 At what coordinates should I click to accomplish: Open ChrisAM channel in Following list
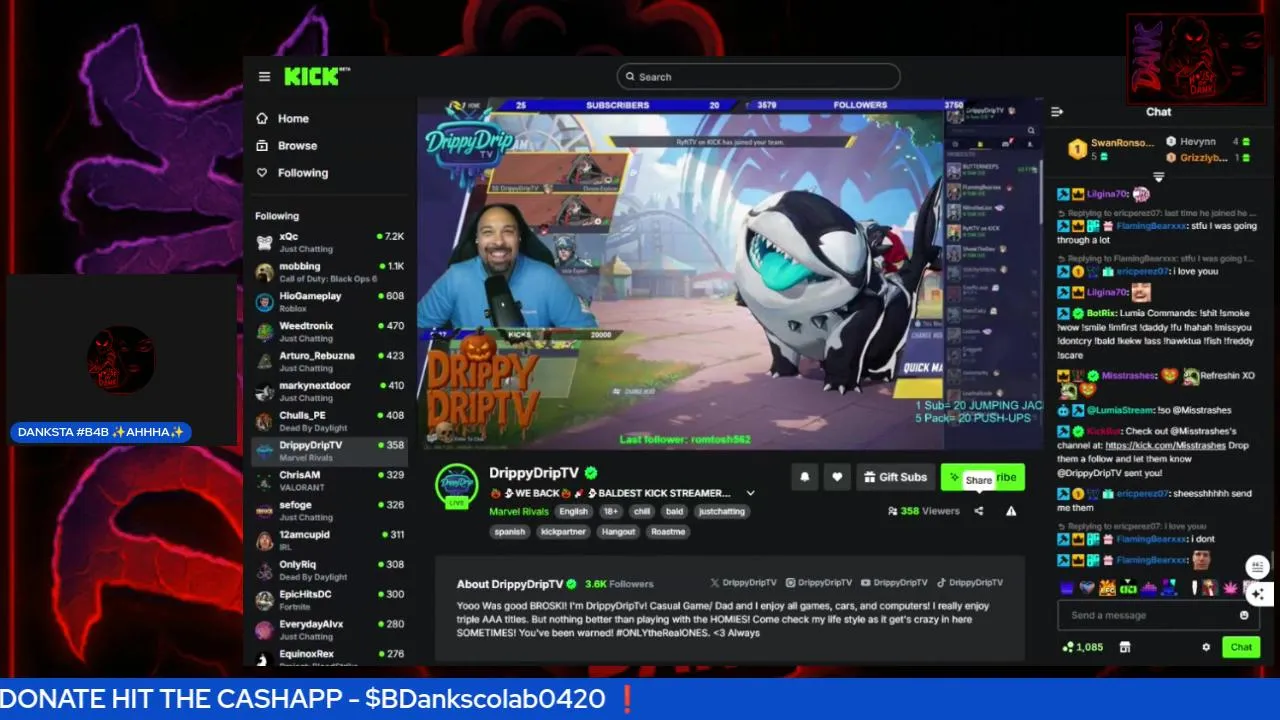tap(329, 480)
